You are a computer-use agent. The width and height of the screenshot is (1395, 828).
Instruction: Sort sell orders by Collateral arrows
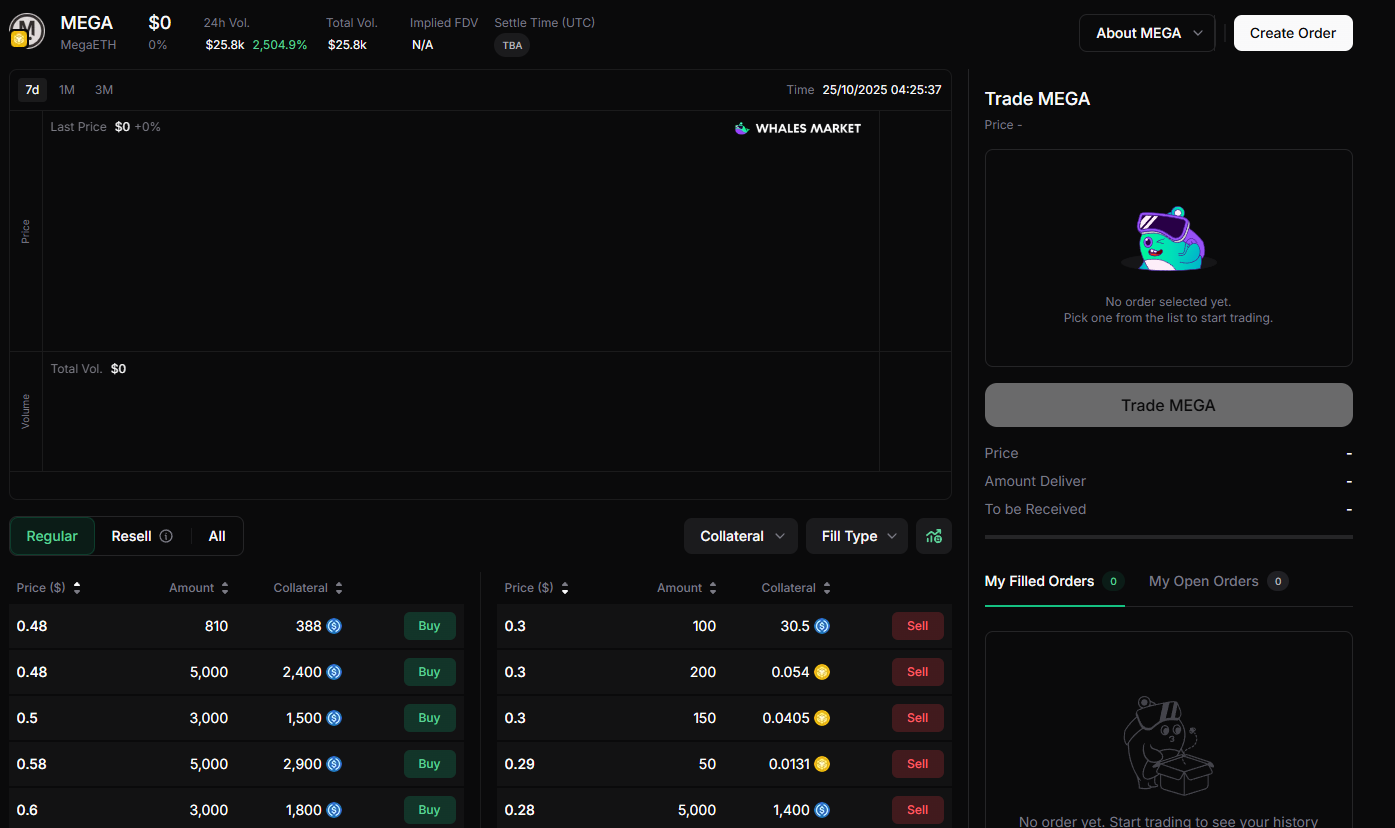point(827,588)
